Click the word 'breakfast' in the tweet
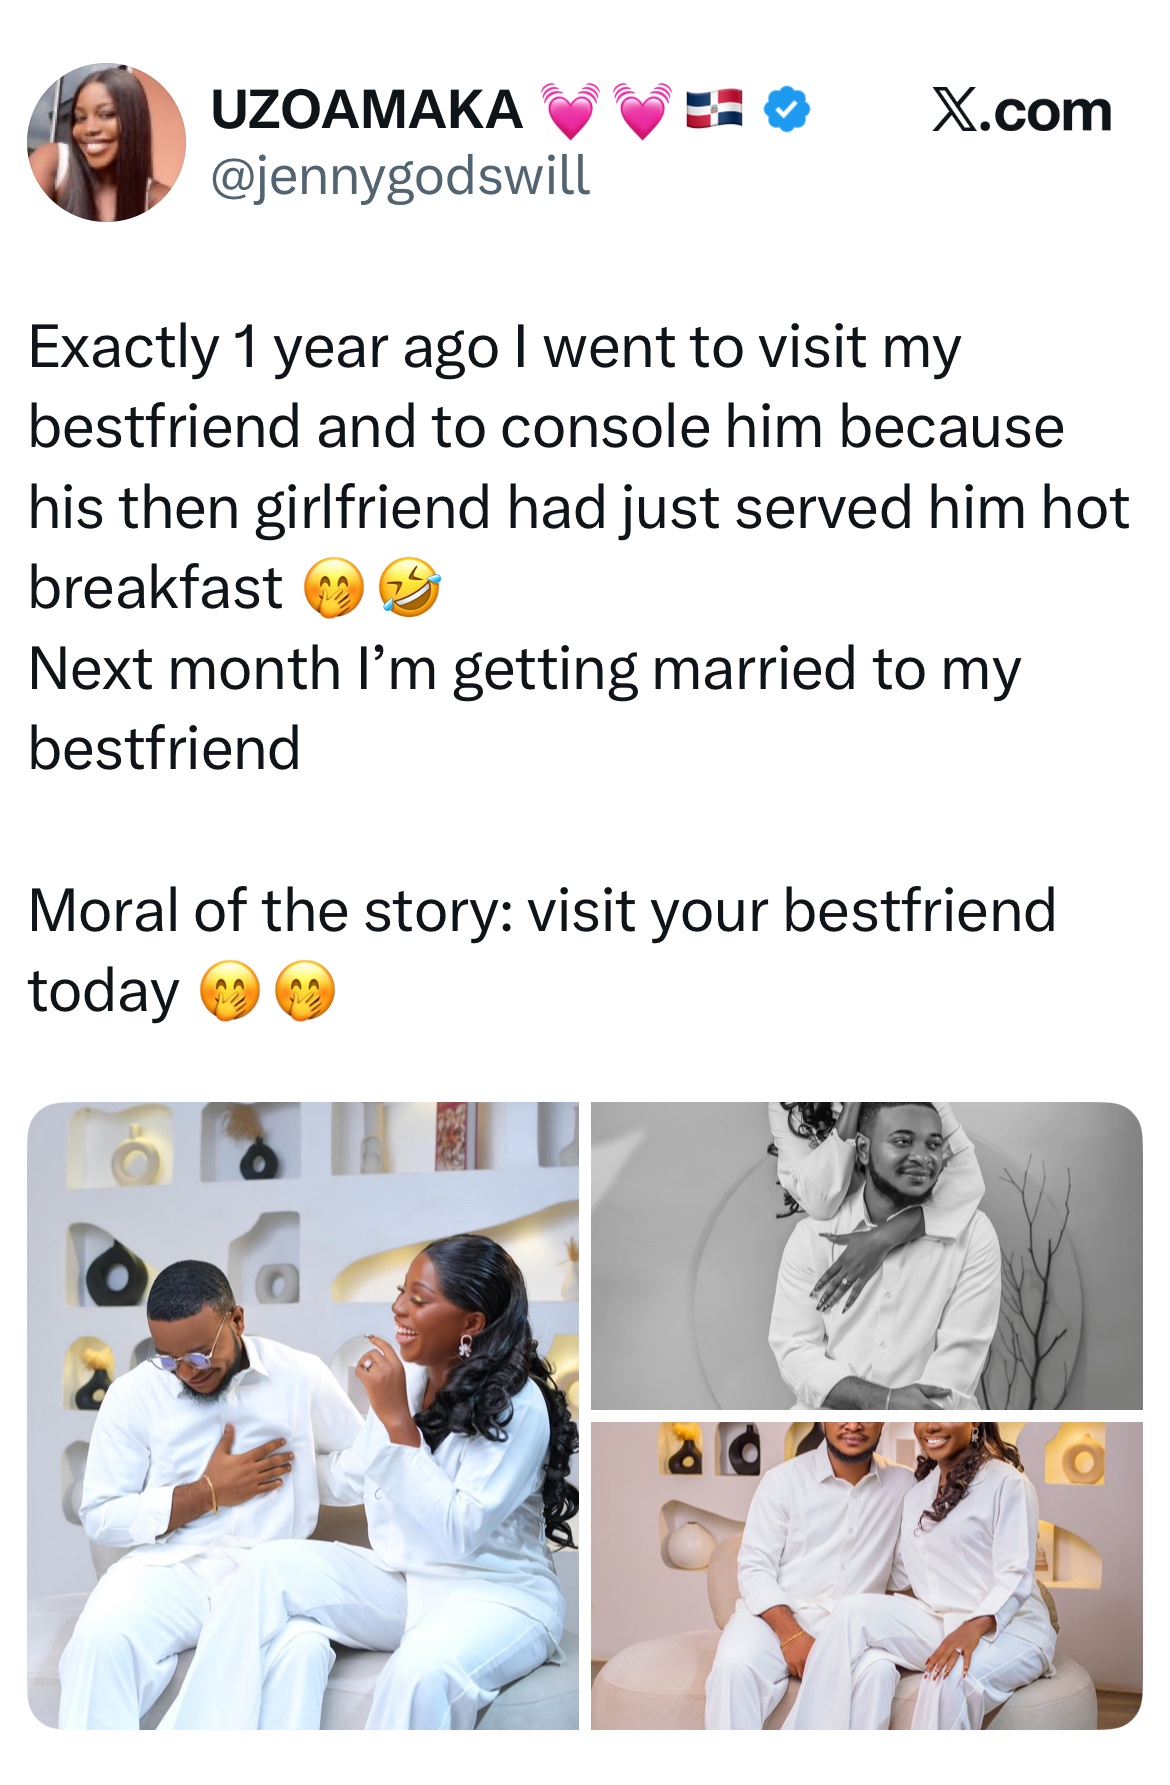 pos(156,588)
